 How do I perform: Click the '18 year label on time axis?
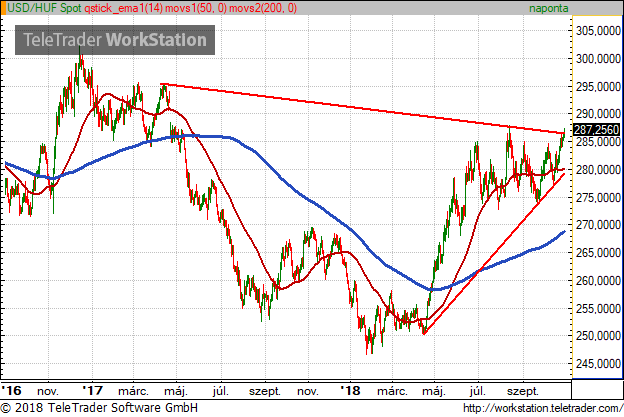[351, 391]
